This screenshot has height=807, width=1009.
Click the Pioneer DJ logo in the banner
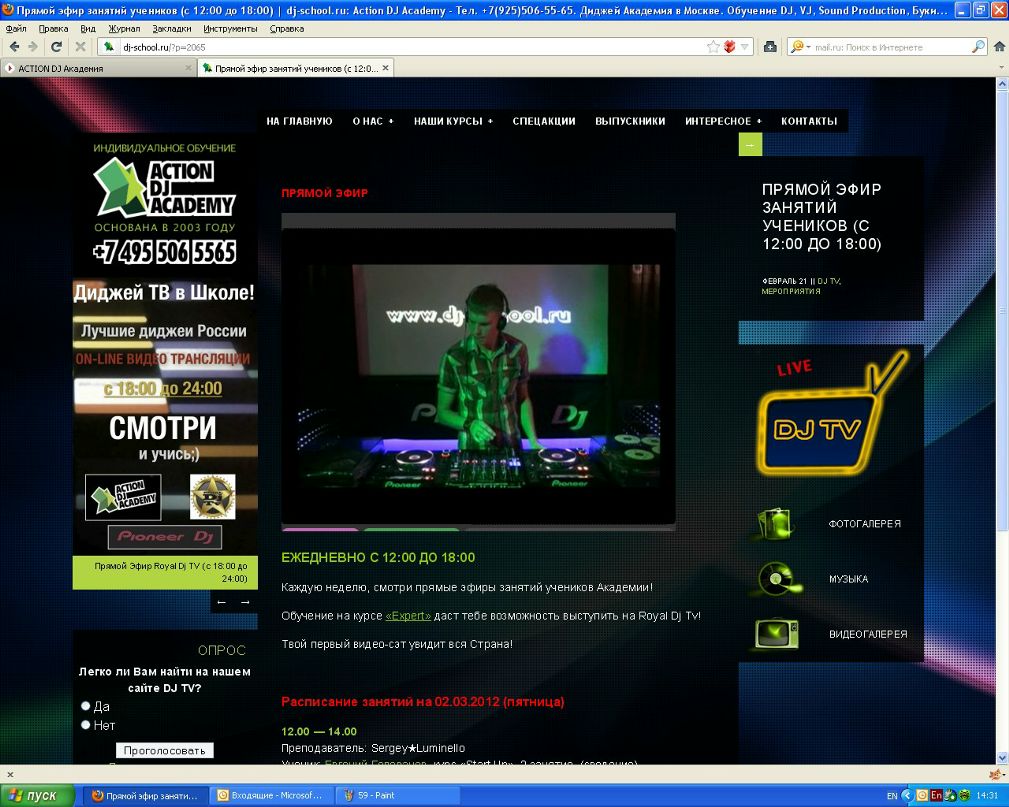165,537
